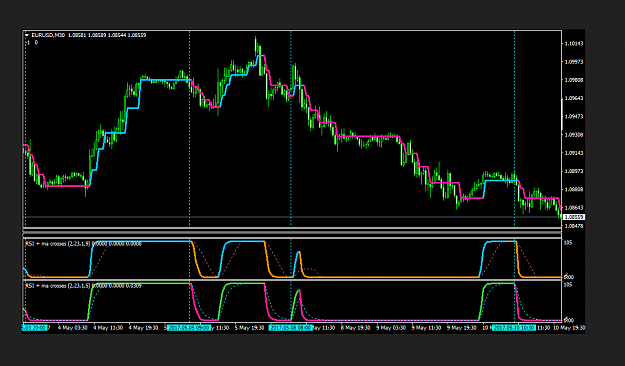This screenshot has height=366, width=625.
Task: Click the 1.08643 price axis value
Action: tap(574, 208)
